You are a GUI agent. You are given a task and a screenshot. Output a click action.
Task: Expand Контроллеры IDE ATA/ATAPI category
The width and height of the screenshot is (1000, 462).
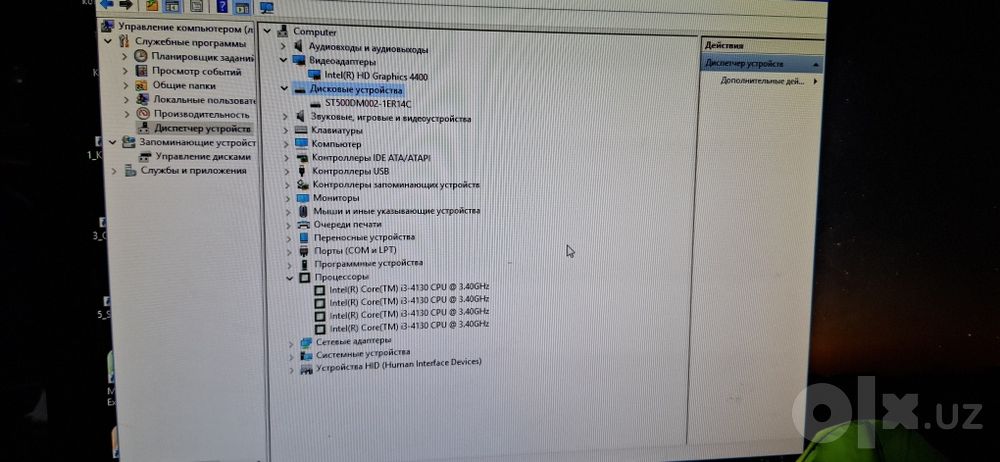pos(287,158)
